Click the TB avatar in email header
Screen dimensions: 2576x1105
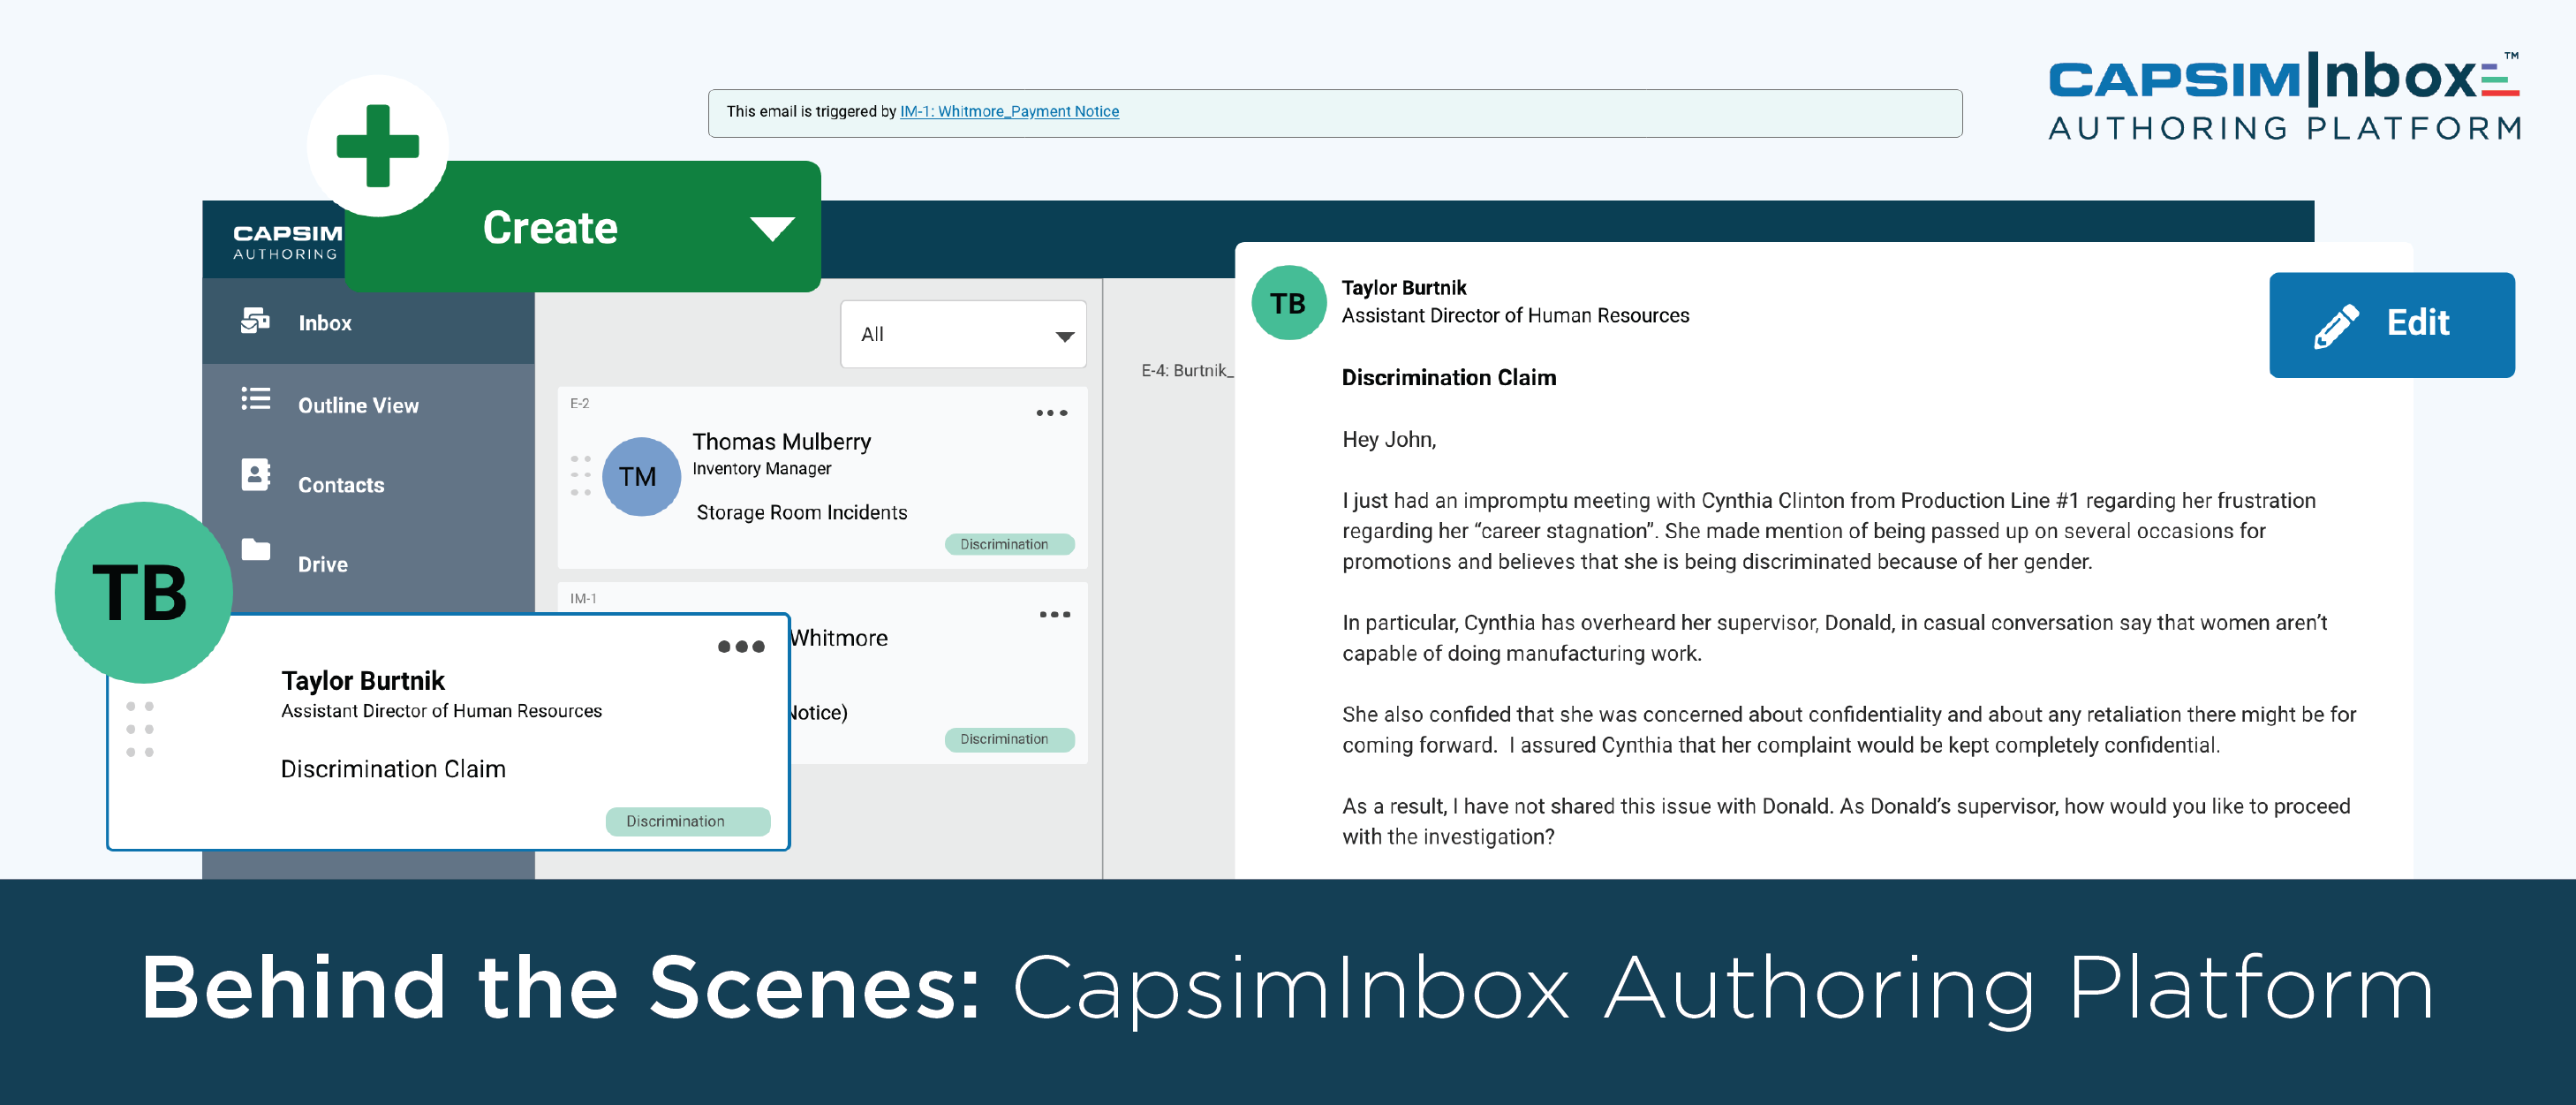point(1289,303)
